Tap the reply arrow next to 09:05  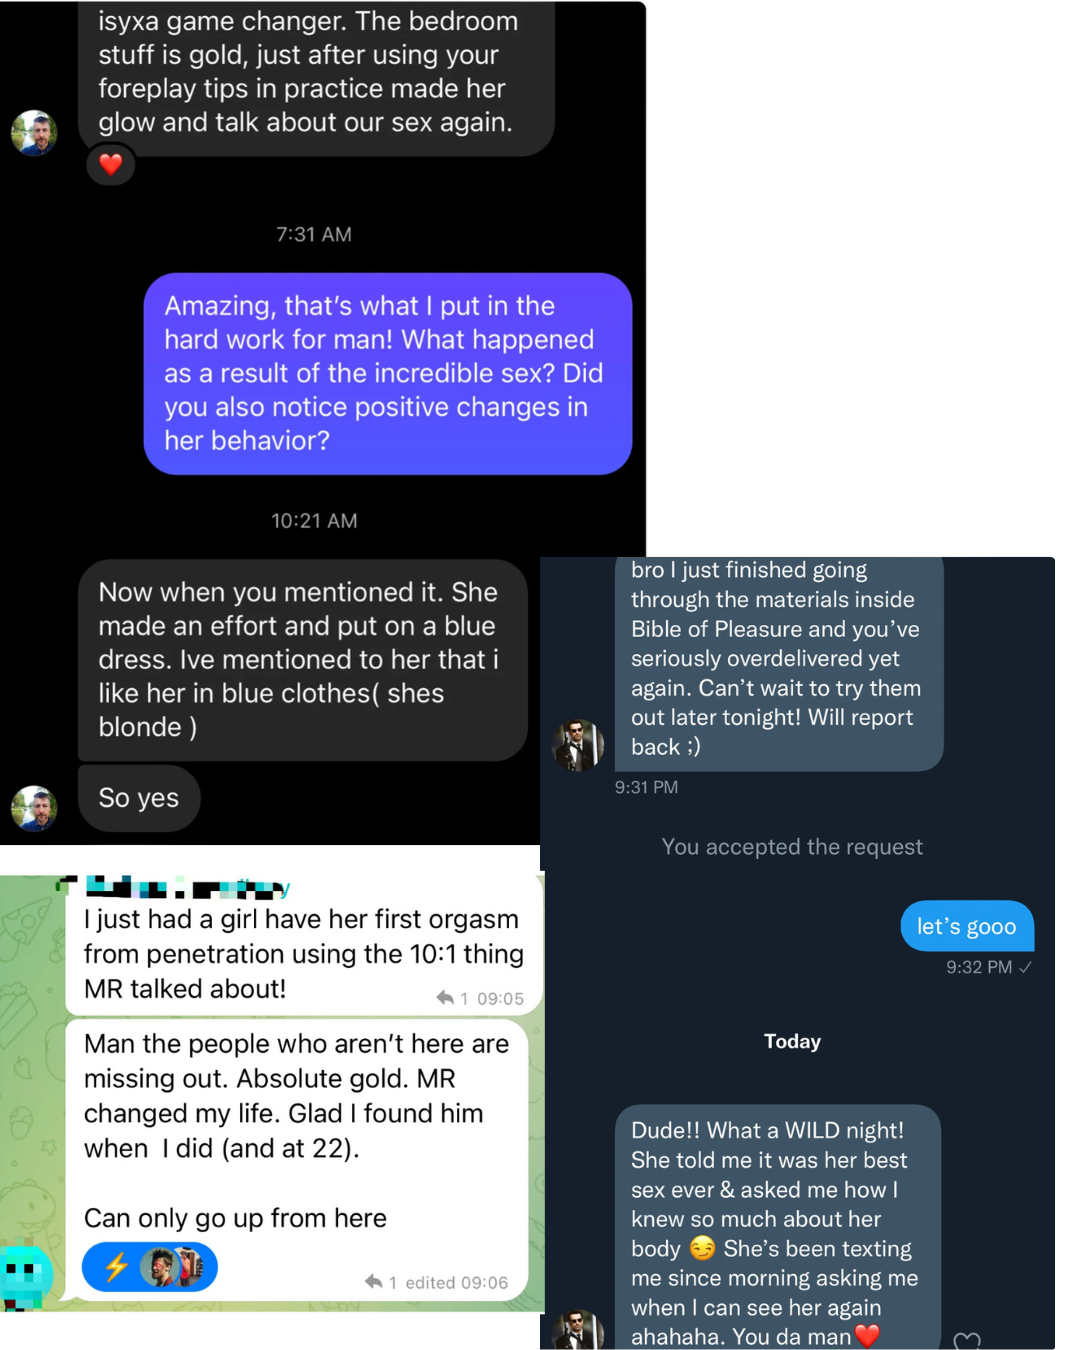tap(445, 997)
